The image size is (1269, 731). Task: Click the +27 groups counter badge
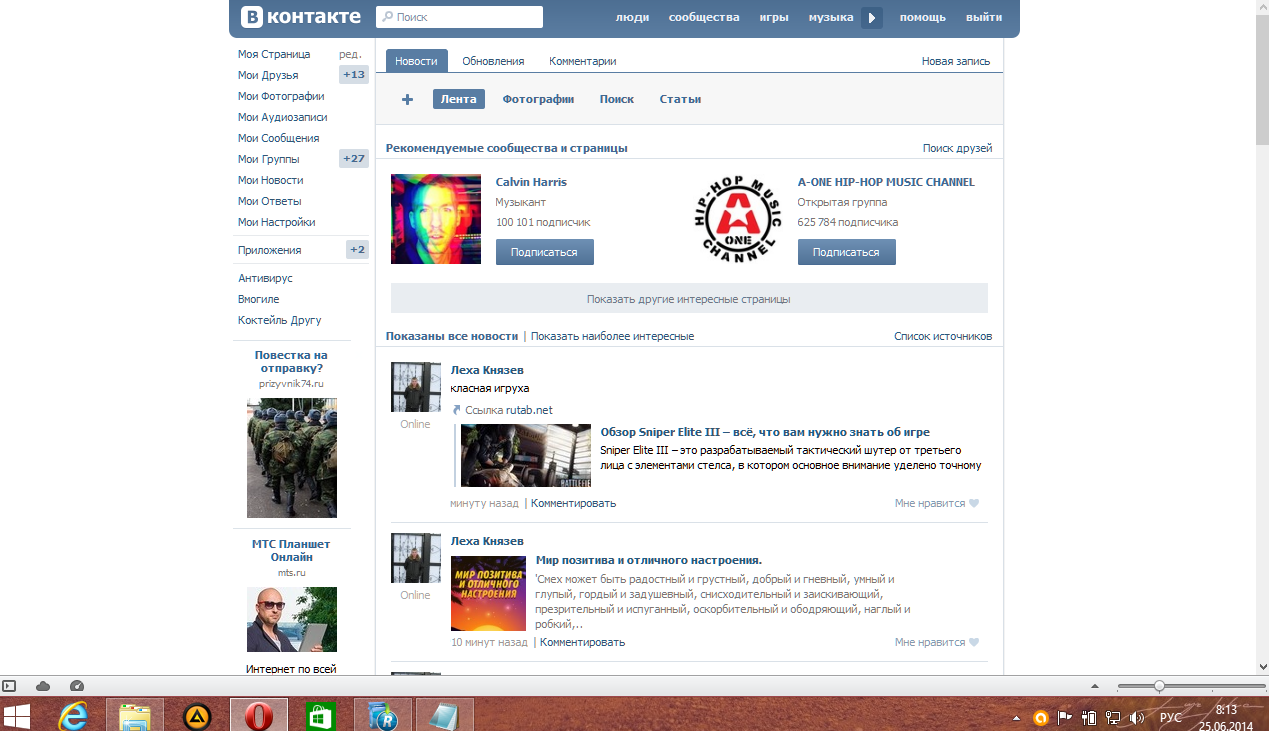354,159
